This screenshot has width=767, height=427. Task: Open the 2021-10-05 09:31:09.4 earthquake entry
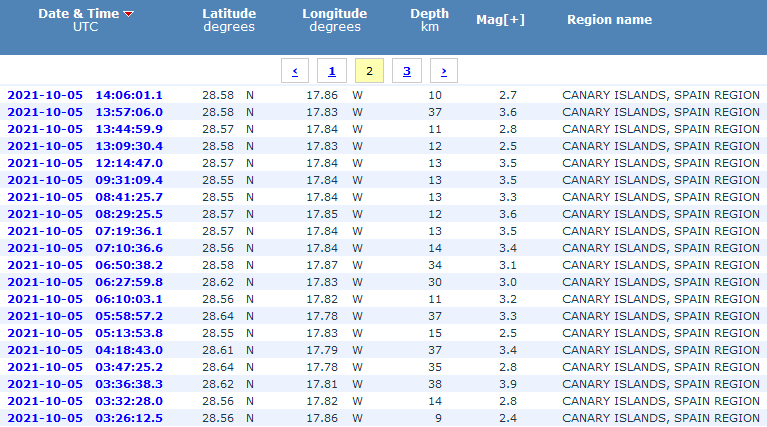pos(85,180)
